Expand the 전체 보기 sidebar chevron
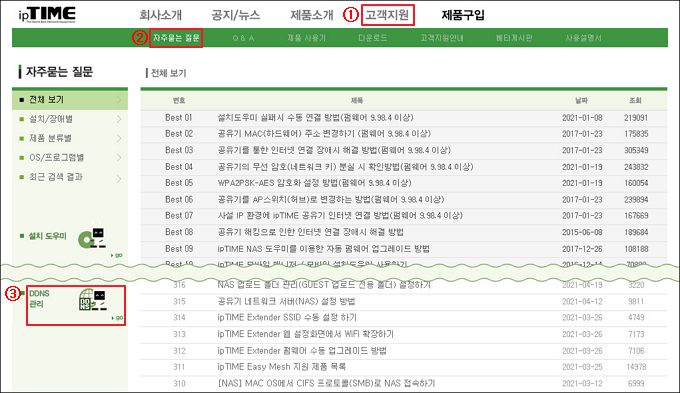The image size is (680, 393). 119,100
